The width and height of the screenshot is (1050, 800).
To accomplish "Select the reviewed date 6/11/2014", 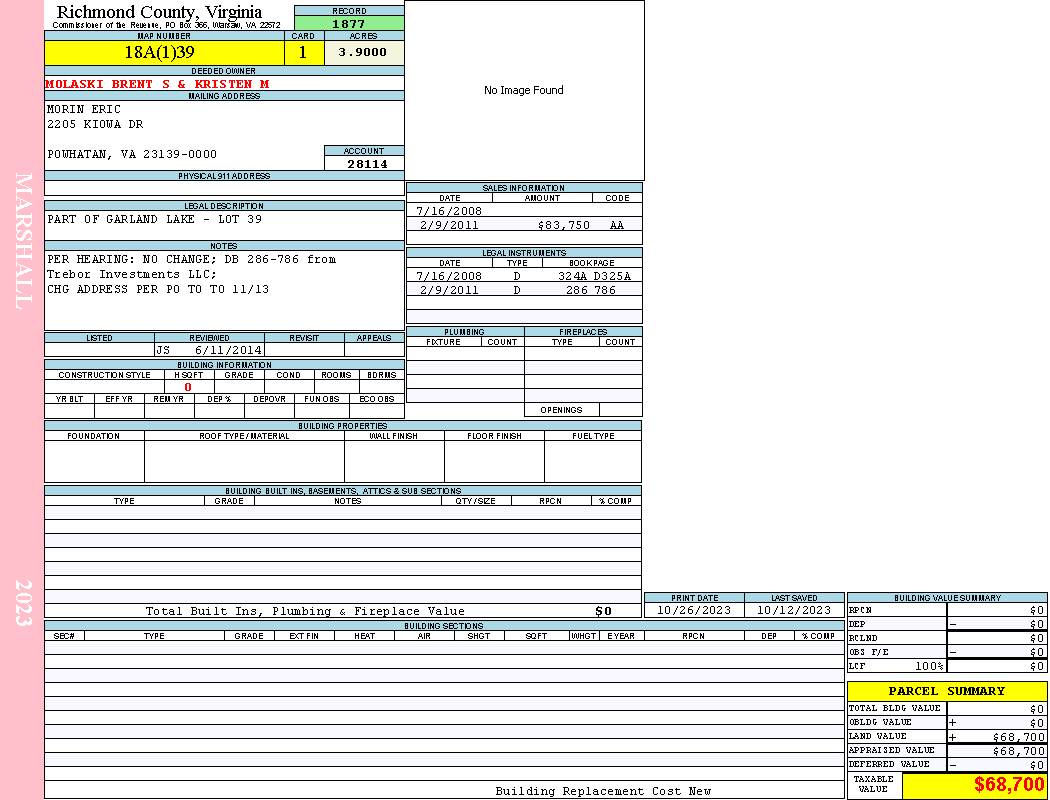I will point(228,350).
